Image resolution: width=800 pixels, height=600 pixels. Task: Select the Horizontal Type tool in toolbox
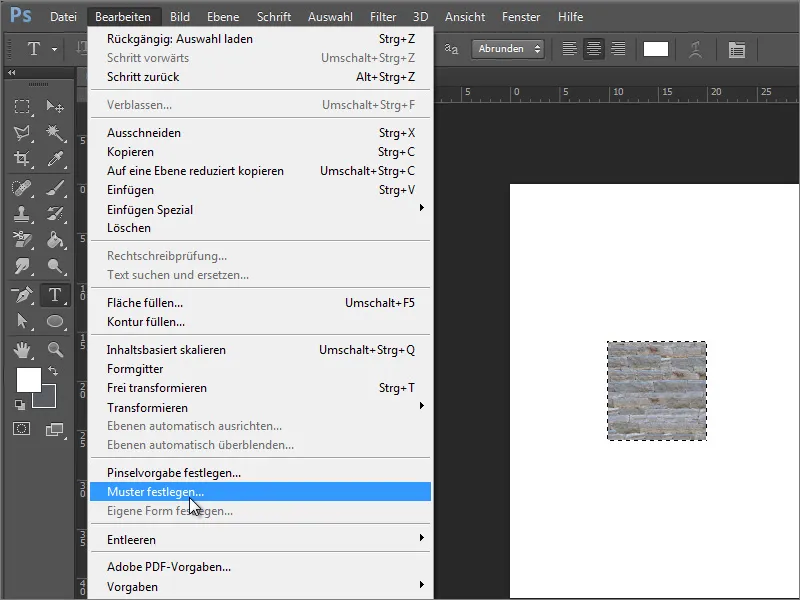pyautogui.click(x=55, y=295)
